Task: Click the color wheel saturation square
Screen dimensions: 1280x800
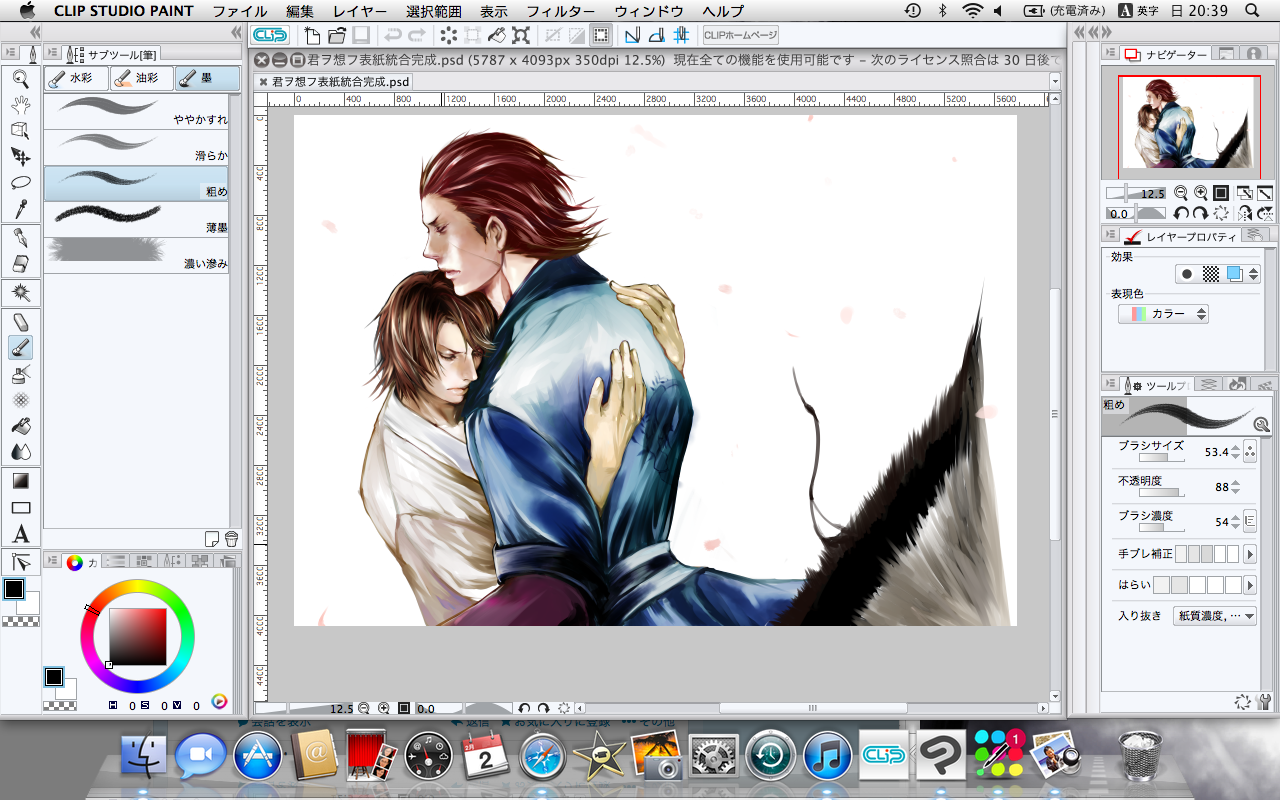Action: tap(137, 636)
